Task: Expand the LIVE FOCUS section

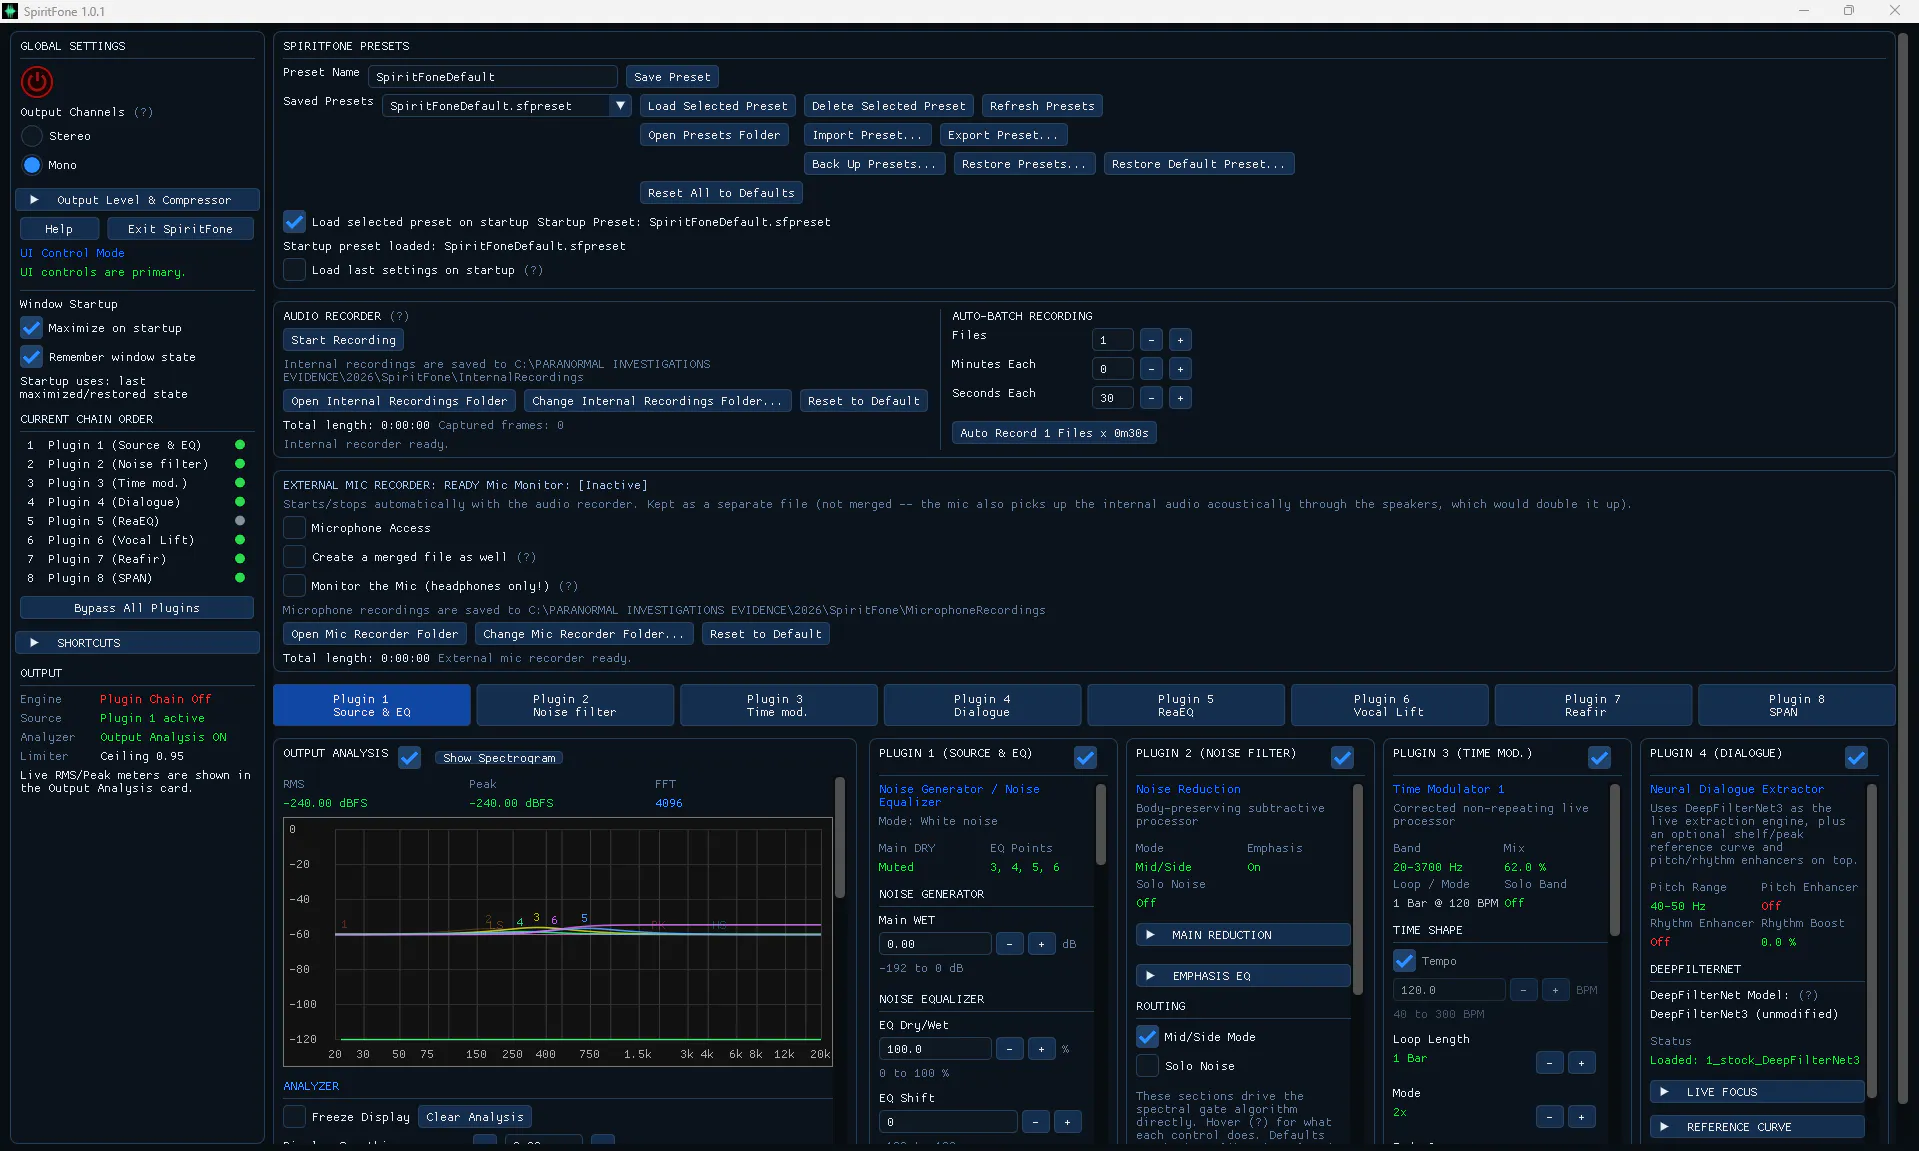Action: tap(1757, 1092)
